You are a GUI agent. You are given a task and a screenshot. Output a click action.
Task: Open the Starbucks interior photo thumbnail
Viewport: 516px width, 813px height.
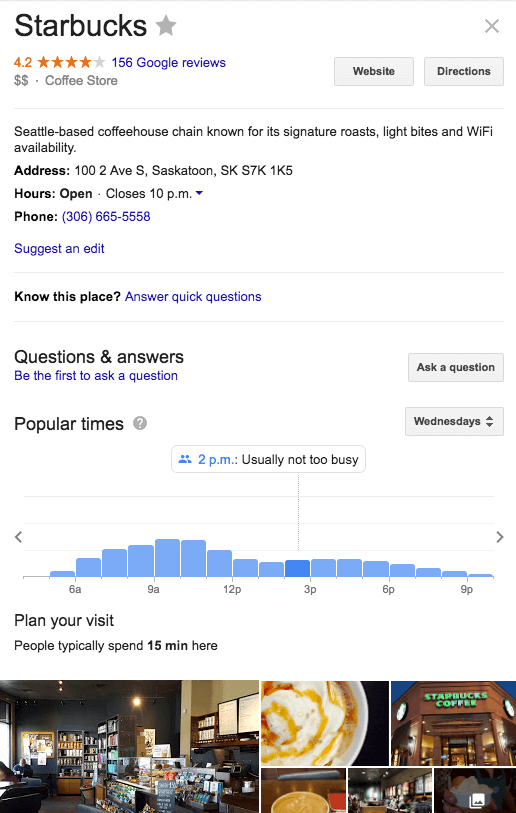point(129,747)
